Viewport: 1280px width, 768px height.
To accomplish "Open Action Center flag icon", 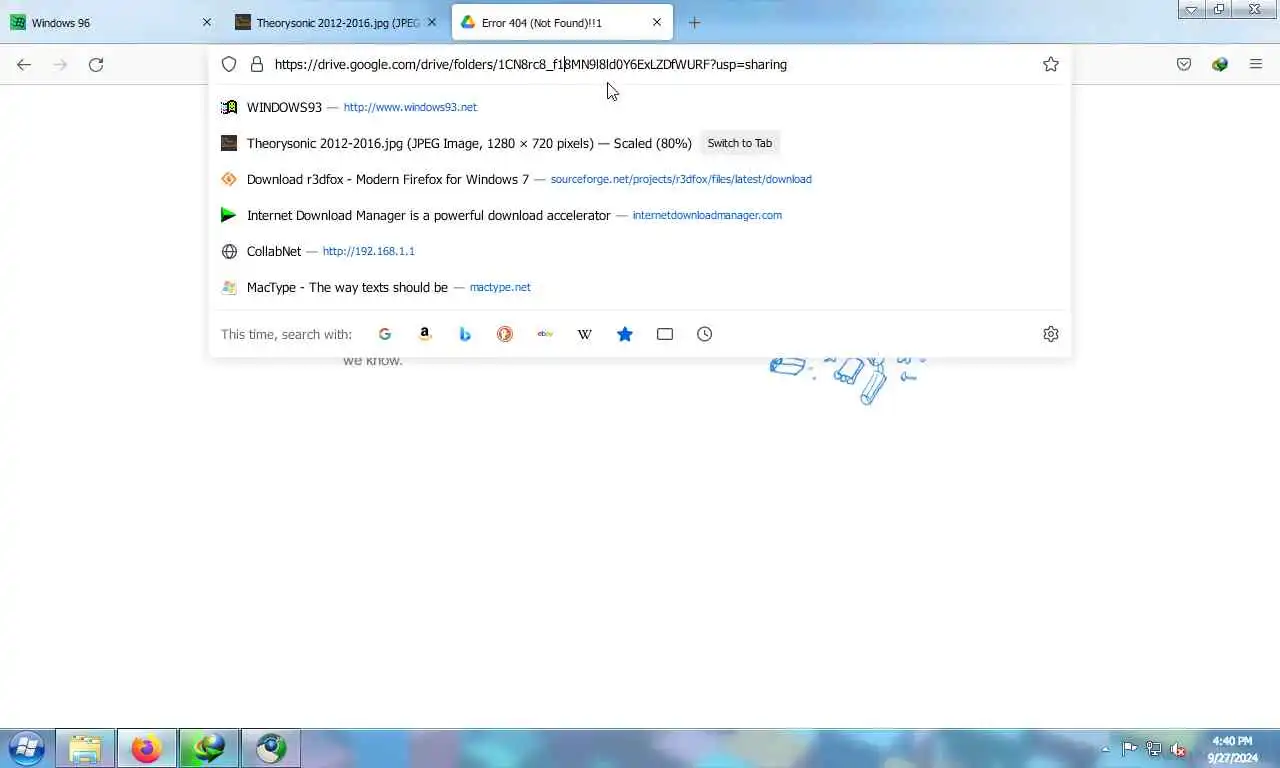I will click(x=1129, y=748).
